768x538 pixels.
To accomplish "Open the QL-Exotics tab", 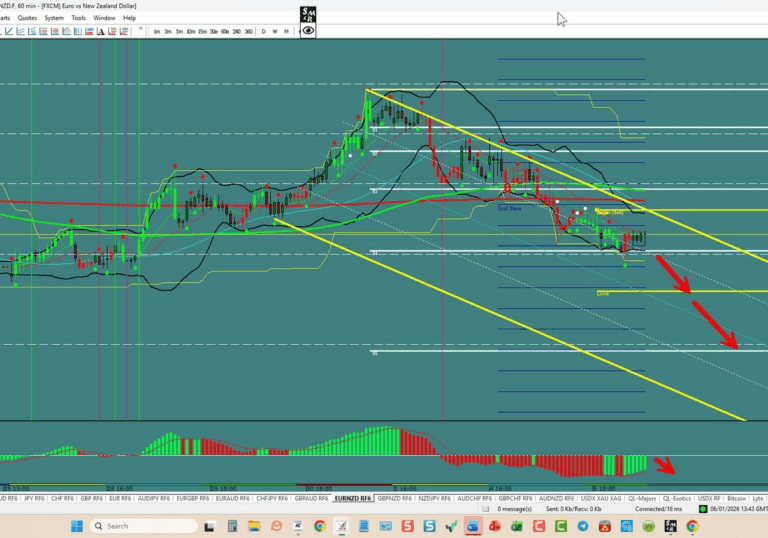I will click(677, 498).
